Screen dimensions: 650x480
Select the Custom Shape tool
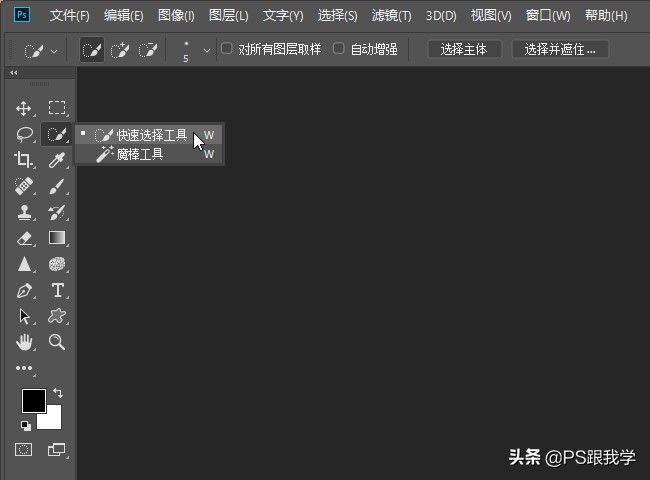coord(57,316)
